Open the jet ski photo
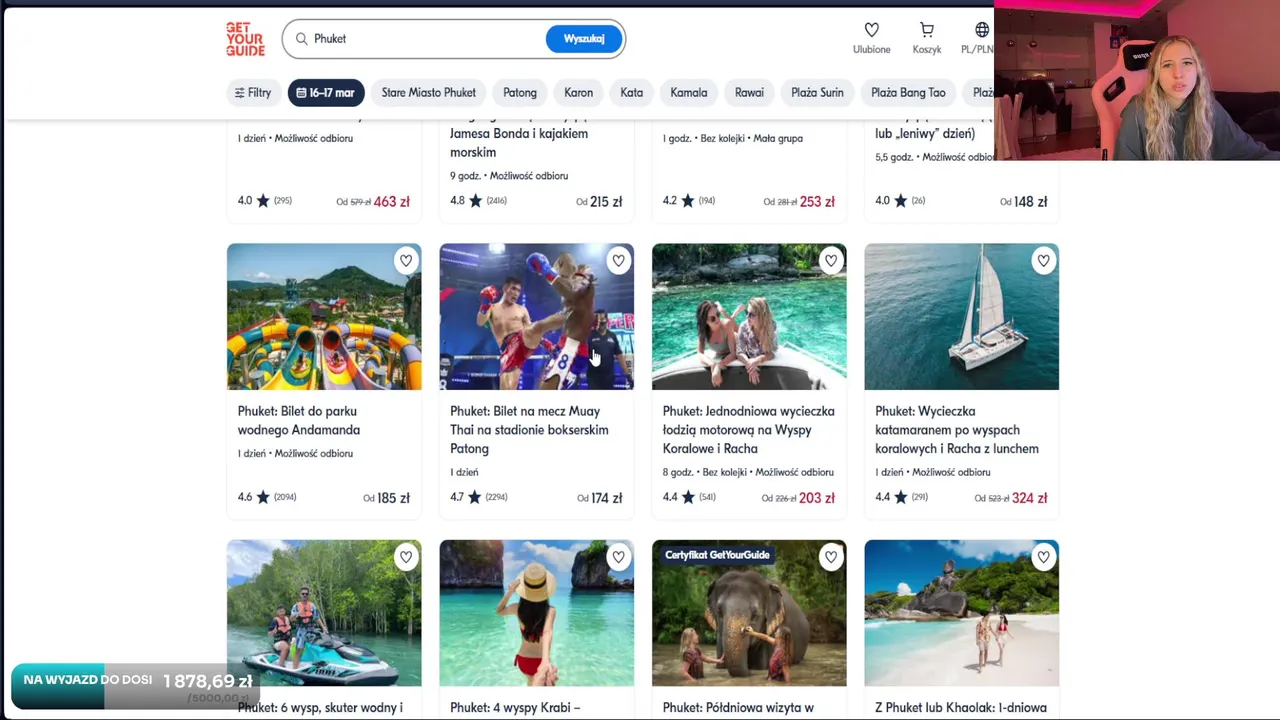 (x=324, y=614)
